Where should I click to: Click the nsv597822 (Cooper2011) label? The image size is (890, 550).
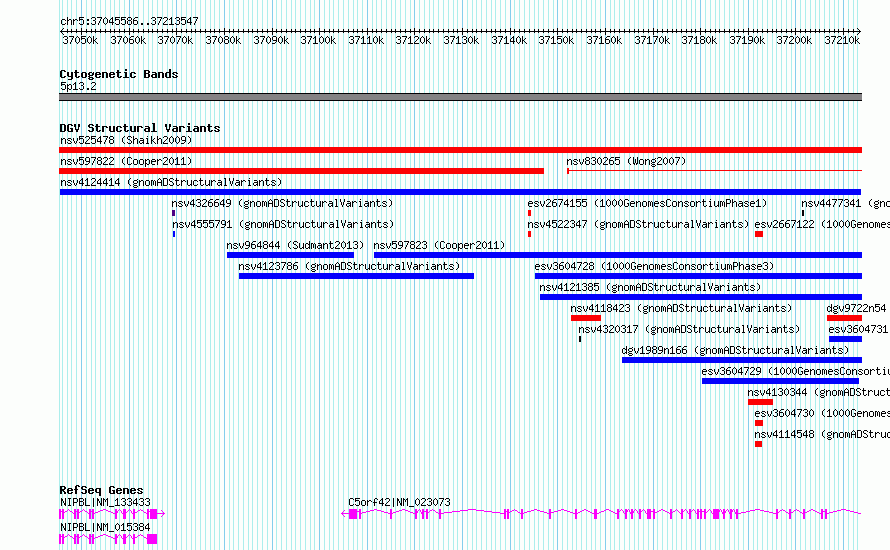pyautogui.click(x=126, y=161)
